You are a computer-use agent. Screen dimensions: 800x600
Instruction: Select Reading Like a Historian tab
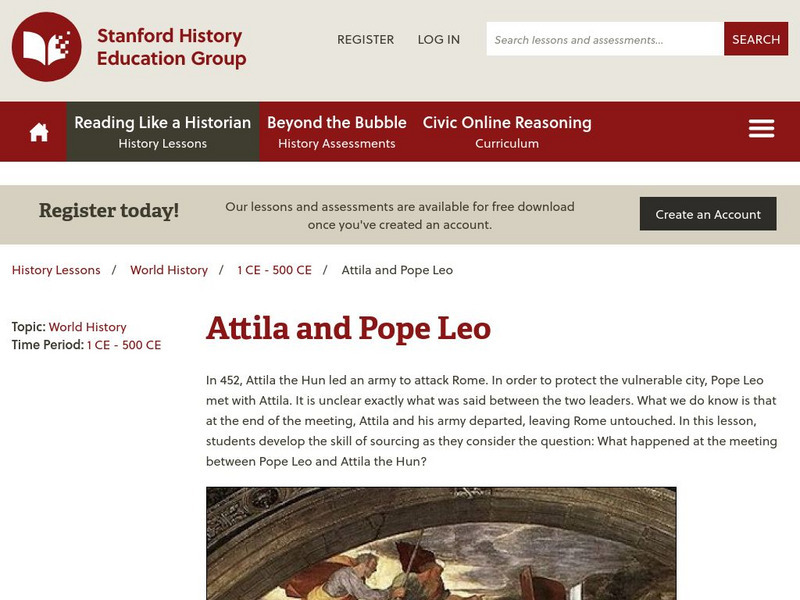163,131
